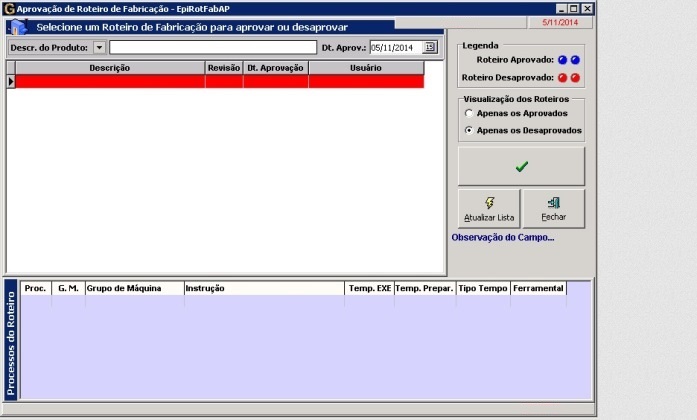Screen dimensions: 697x420
Task: Open the Dt. Aprov. calendar picker icon
Action: [429, 47]
